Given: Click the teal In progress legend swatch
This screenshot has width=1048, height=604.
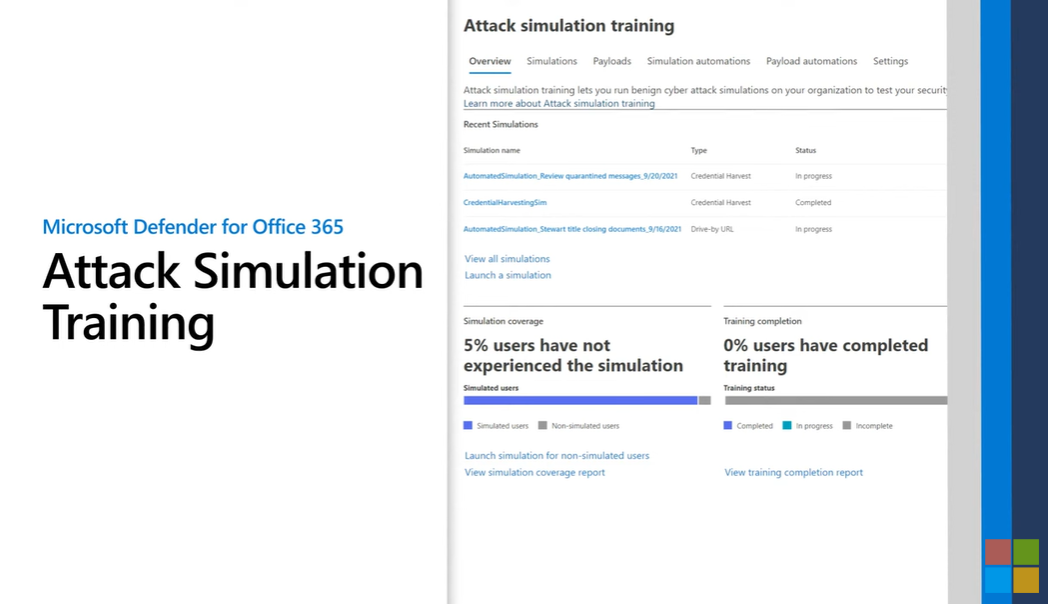Looking at the screenshot, I should tap(787, 426).
